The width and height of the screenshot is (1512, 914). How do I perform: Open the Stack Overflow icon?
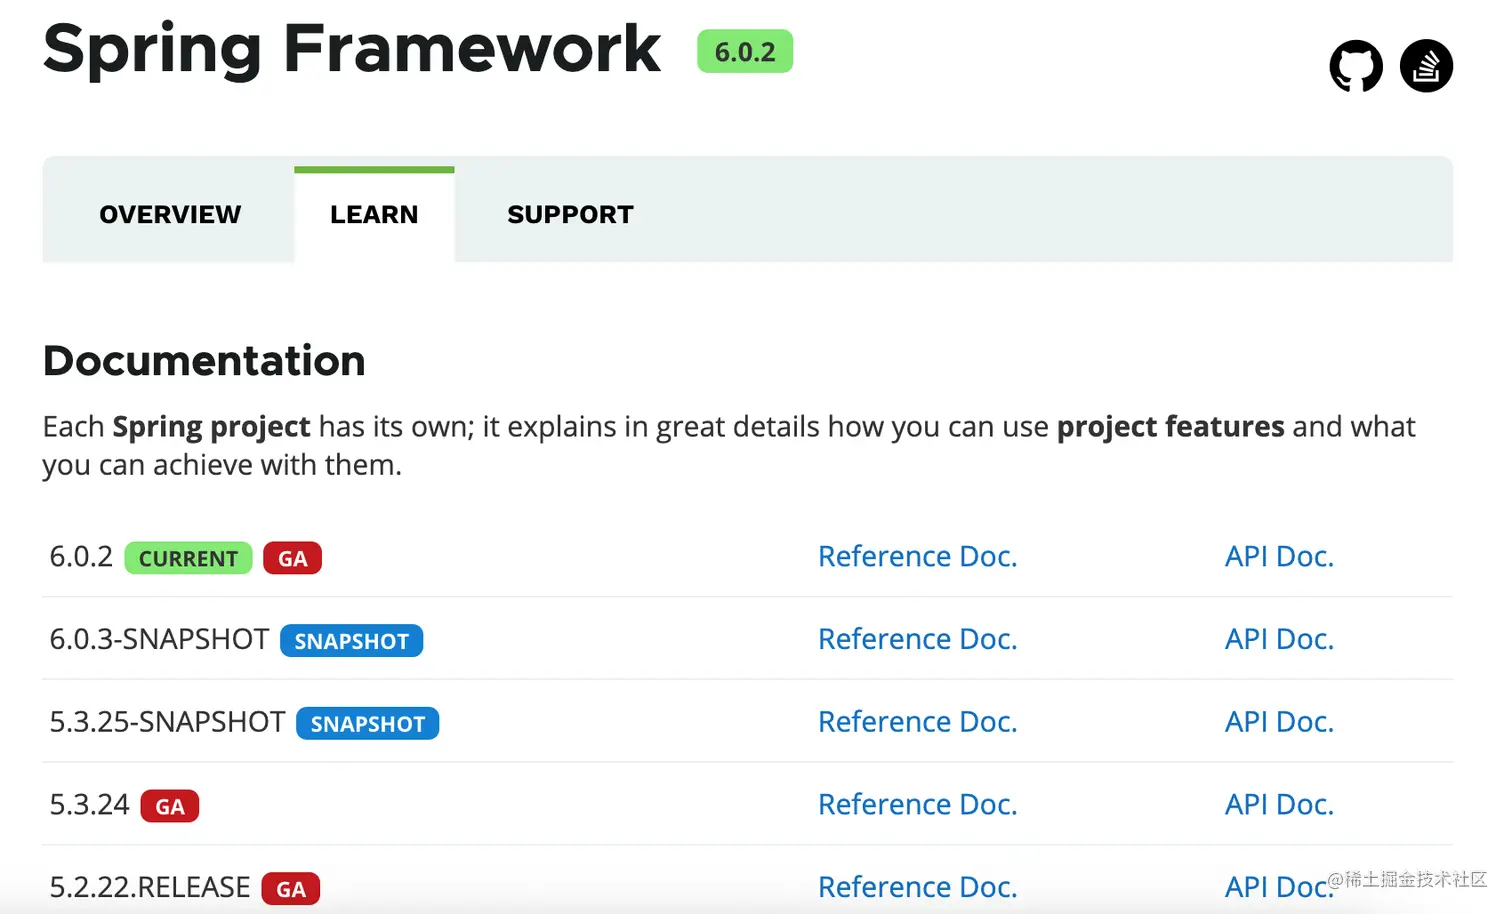pyautogui.click(x=1426, y=66)
